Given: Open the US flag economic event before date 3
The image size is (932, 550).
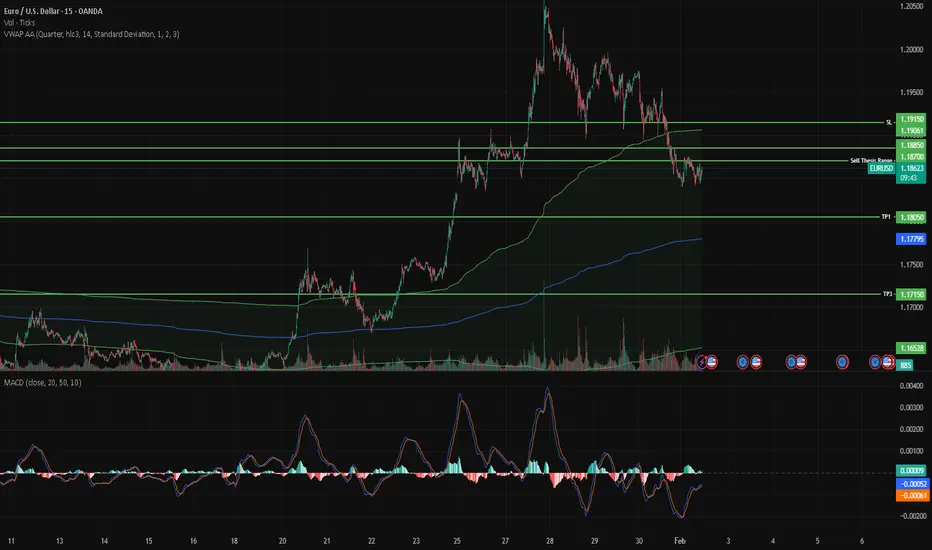Looking at the screenshot, I should tap(711, 362).
